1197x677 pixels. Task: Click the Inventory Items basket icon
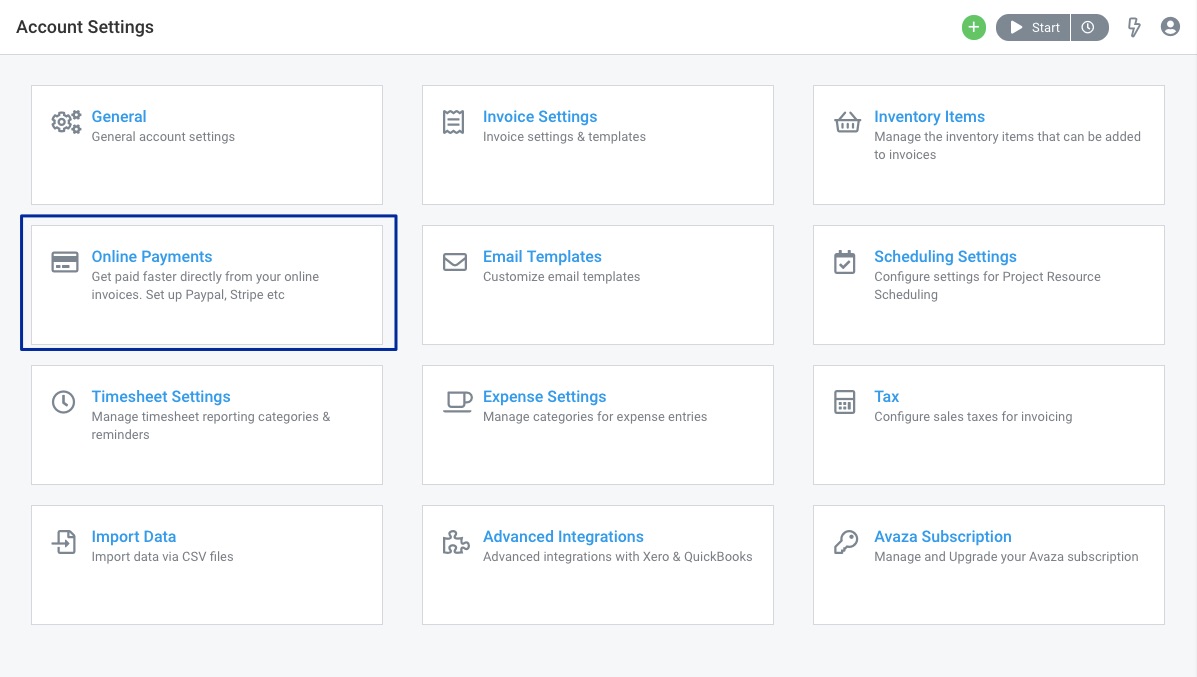coord(847,122)
